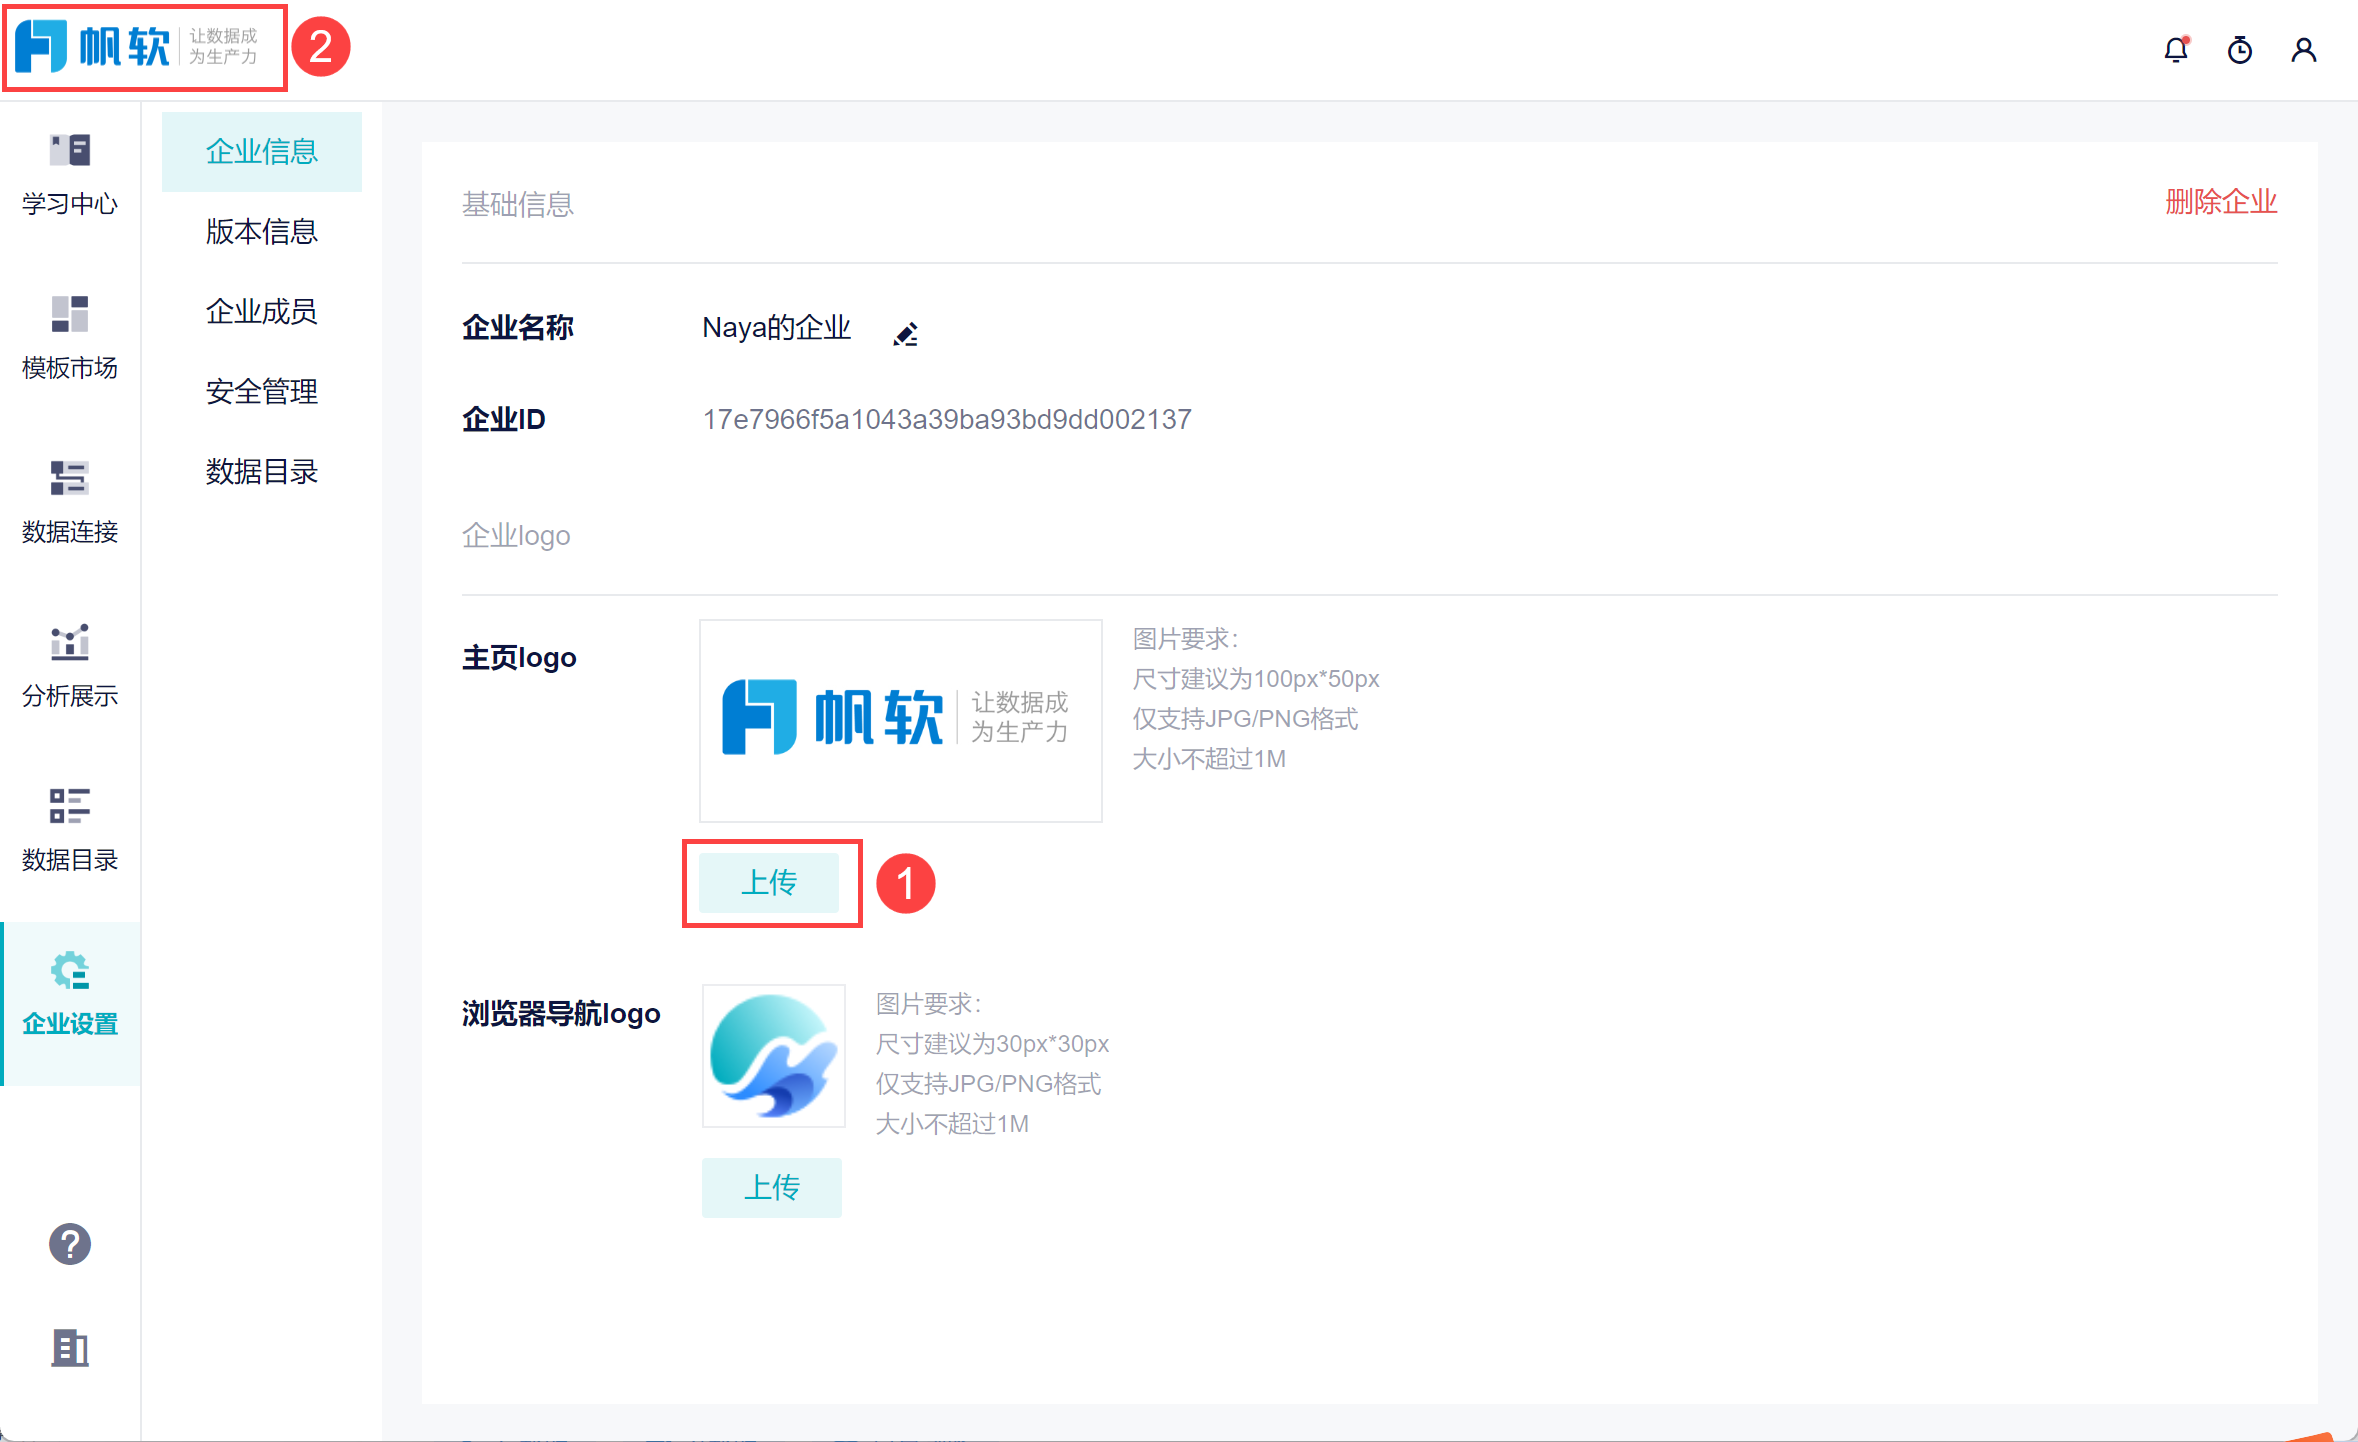2358x1442 pixels.
Task: Click 上传 button under 主页logo
Action: 769,882
